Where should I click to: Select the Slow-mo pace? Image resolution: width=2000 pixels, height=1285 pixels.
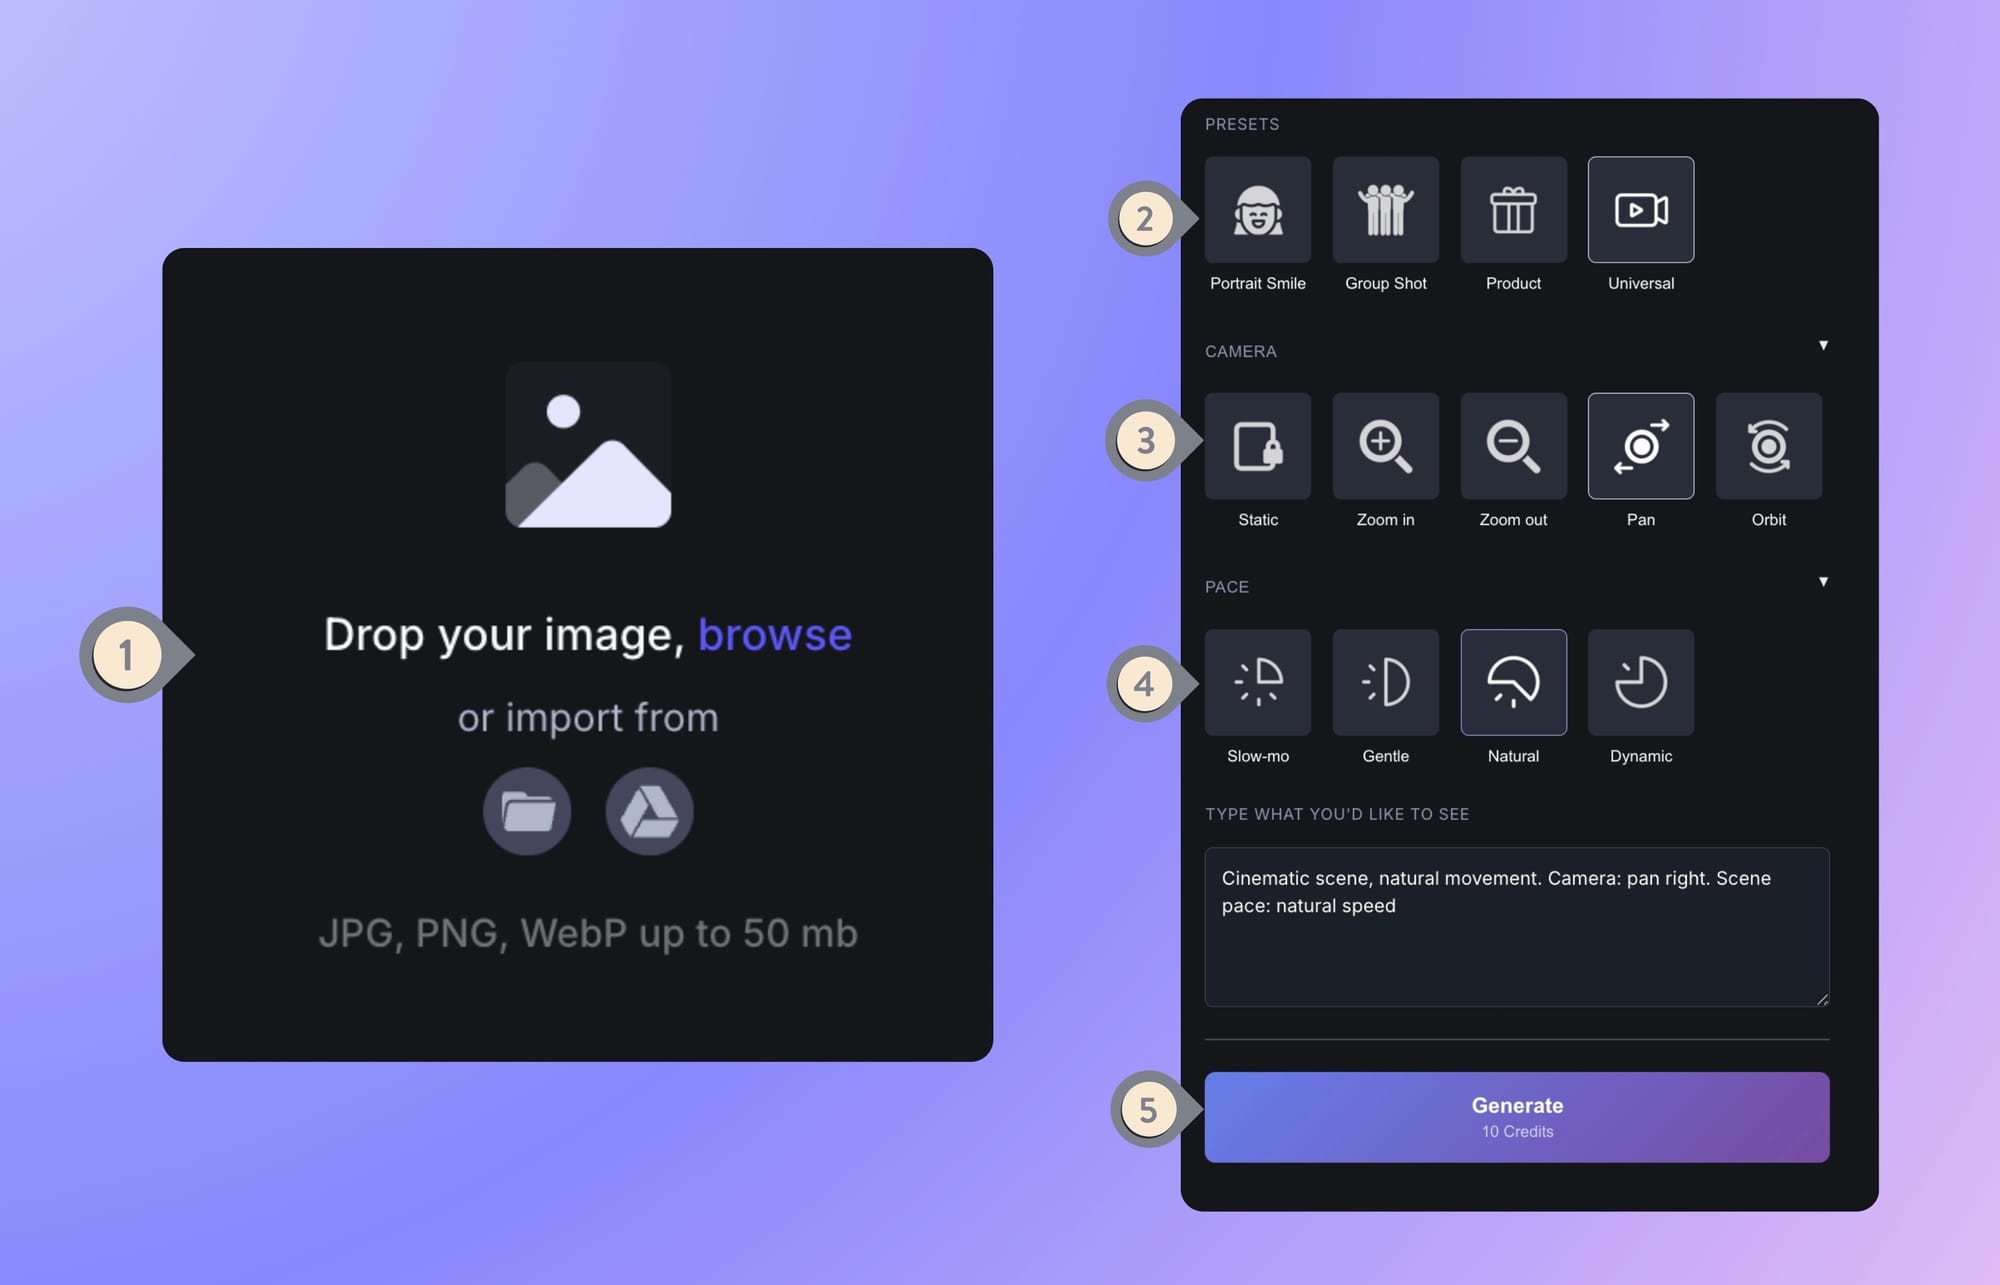pos(1258,682)
